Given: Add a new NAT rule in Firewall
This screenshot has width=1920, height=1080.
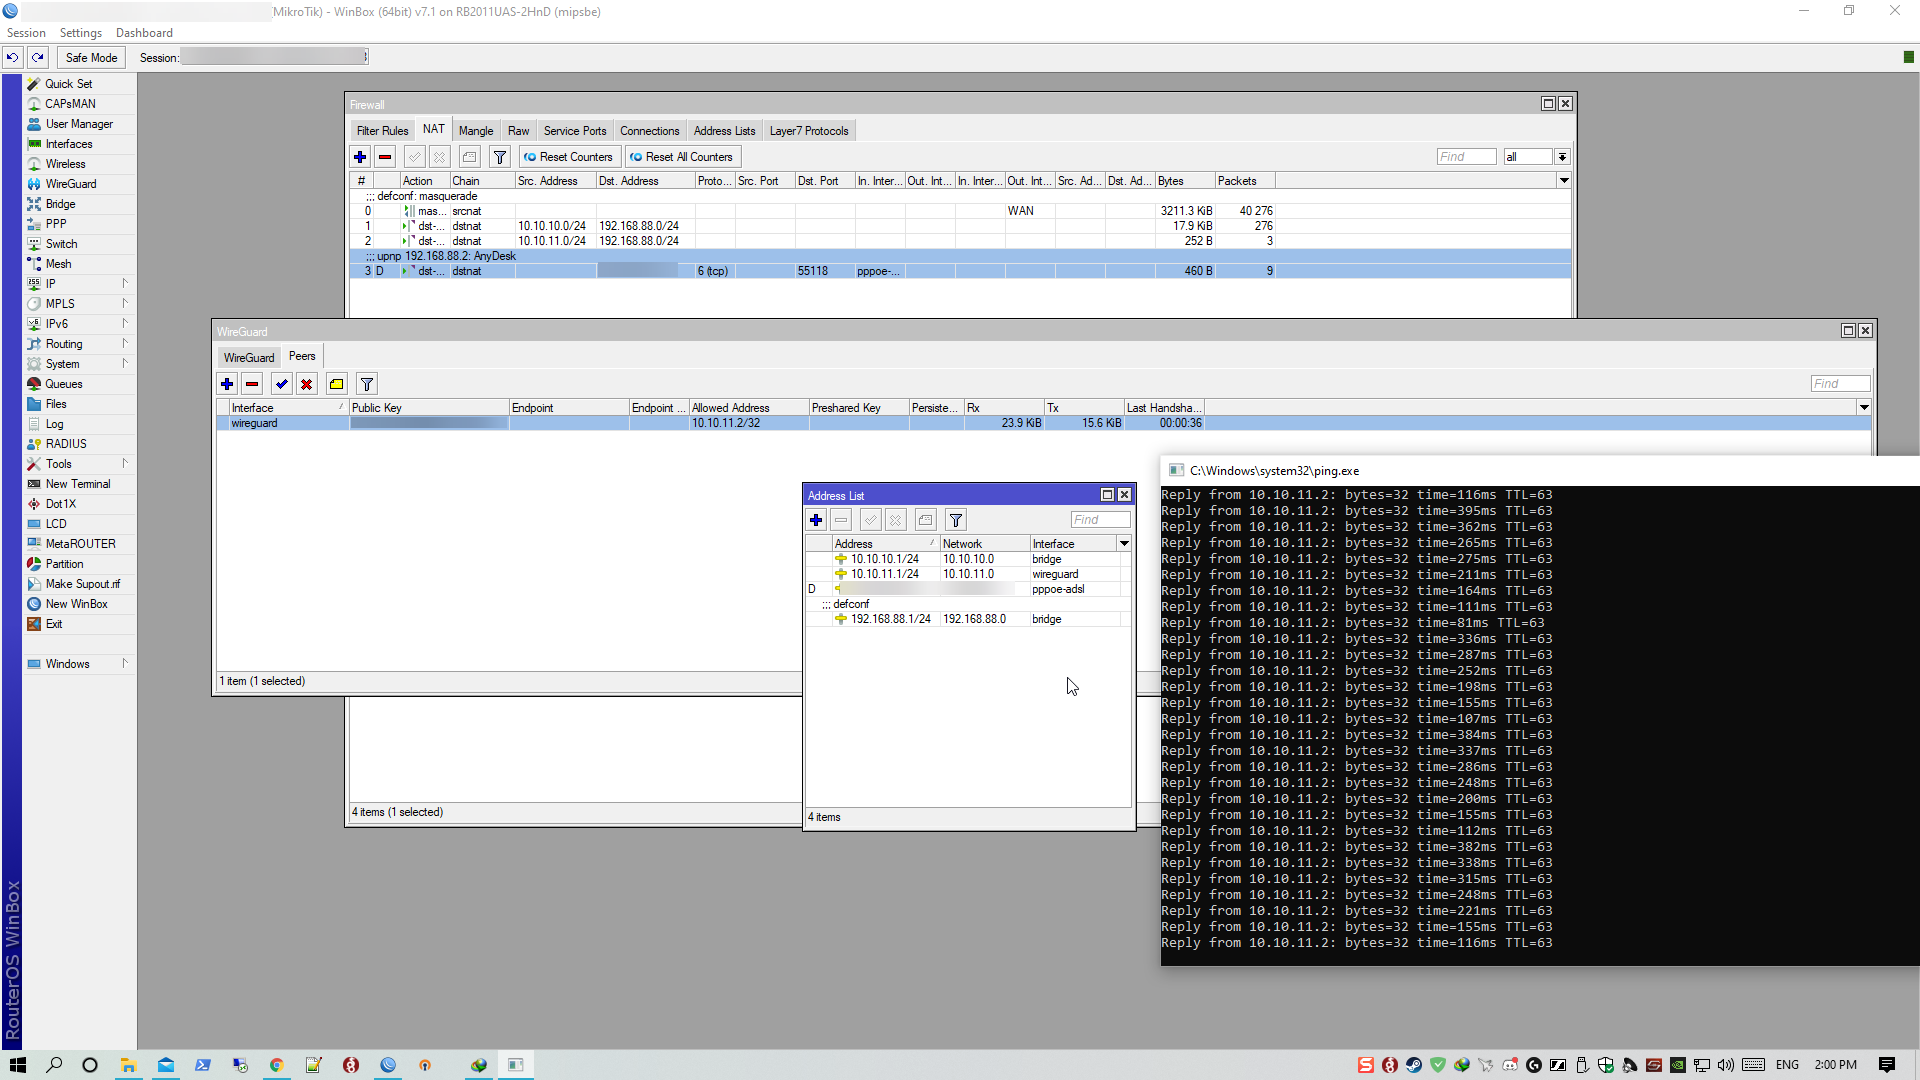Looking at the screenshot, I should pos(360,157).
